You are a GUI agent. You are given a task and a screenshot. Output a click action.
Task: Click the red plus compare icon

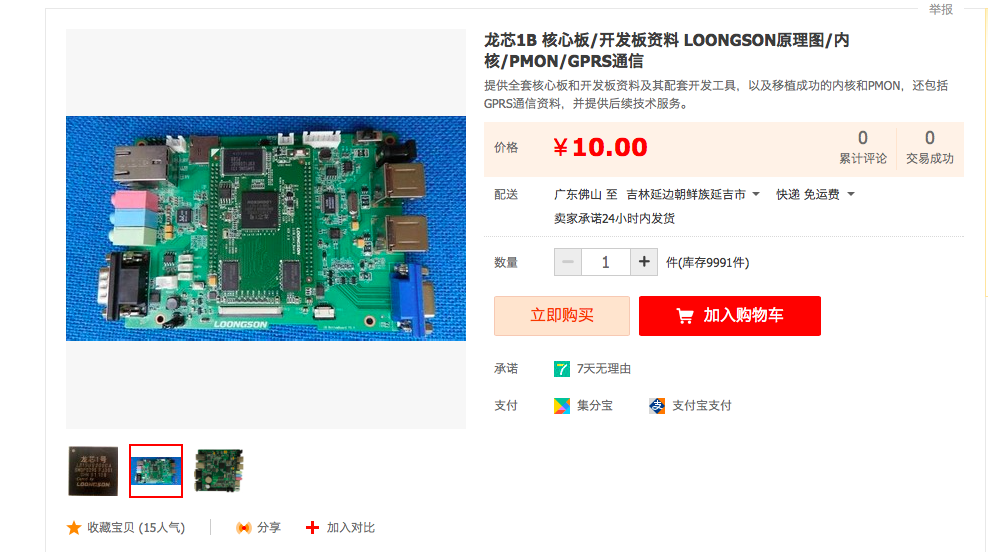[x=312, y=527]
